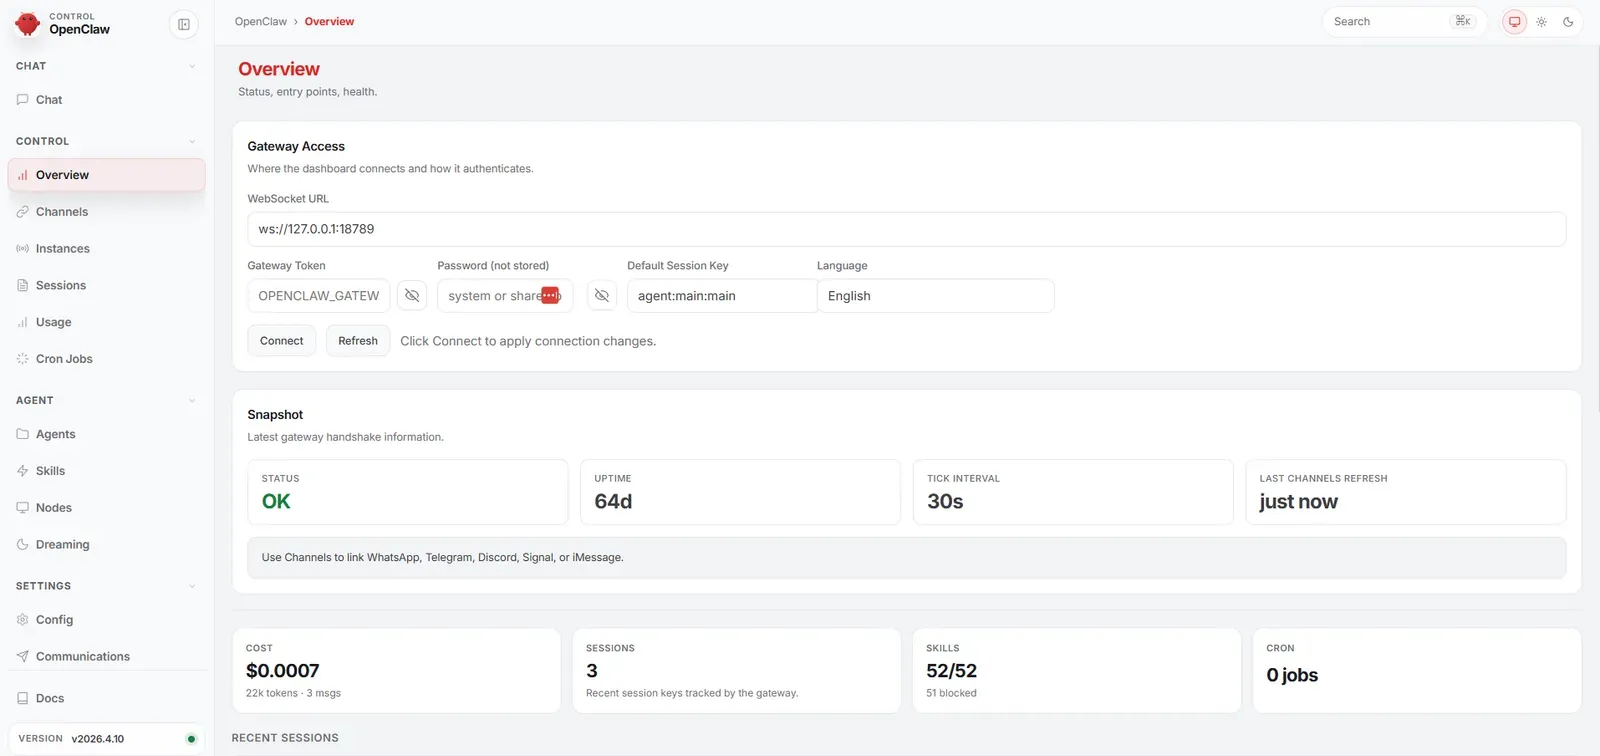Collapse the SETTINGS section chevron
This screenshot has height=756, width=1600.
coord(192,586)
